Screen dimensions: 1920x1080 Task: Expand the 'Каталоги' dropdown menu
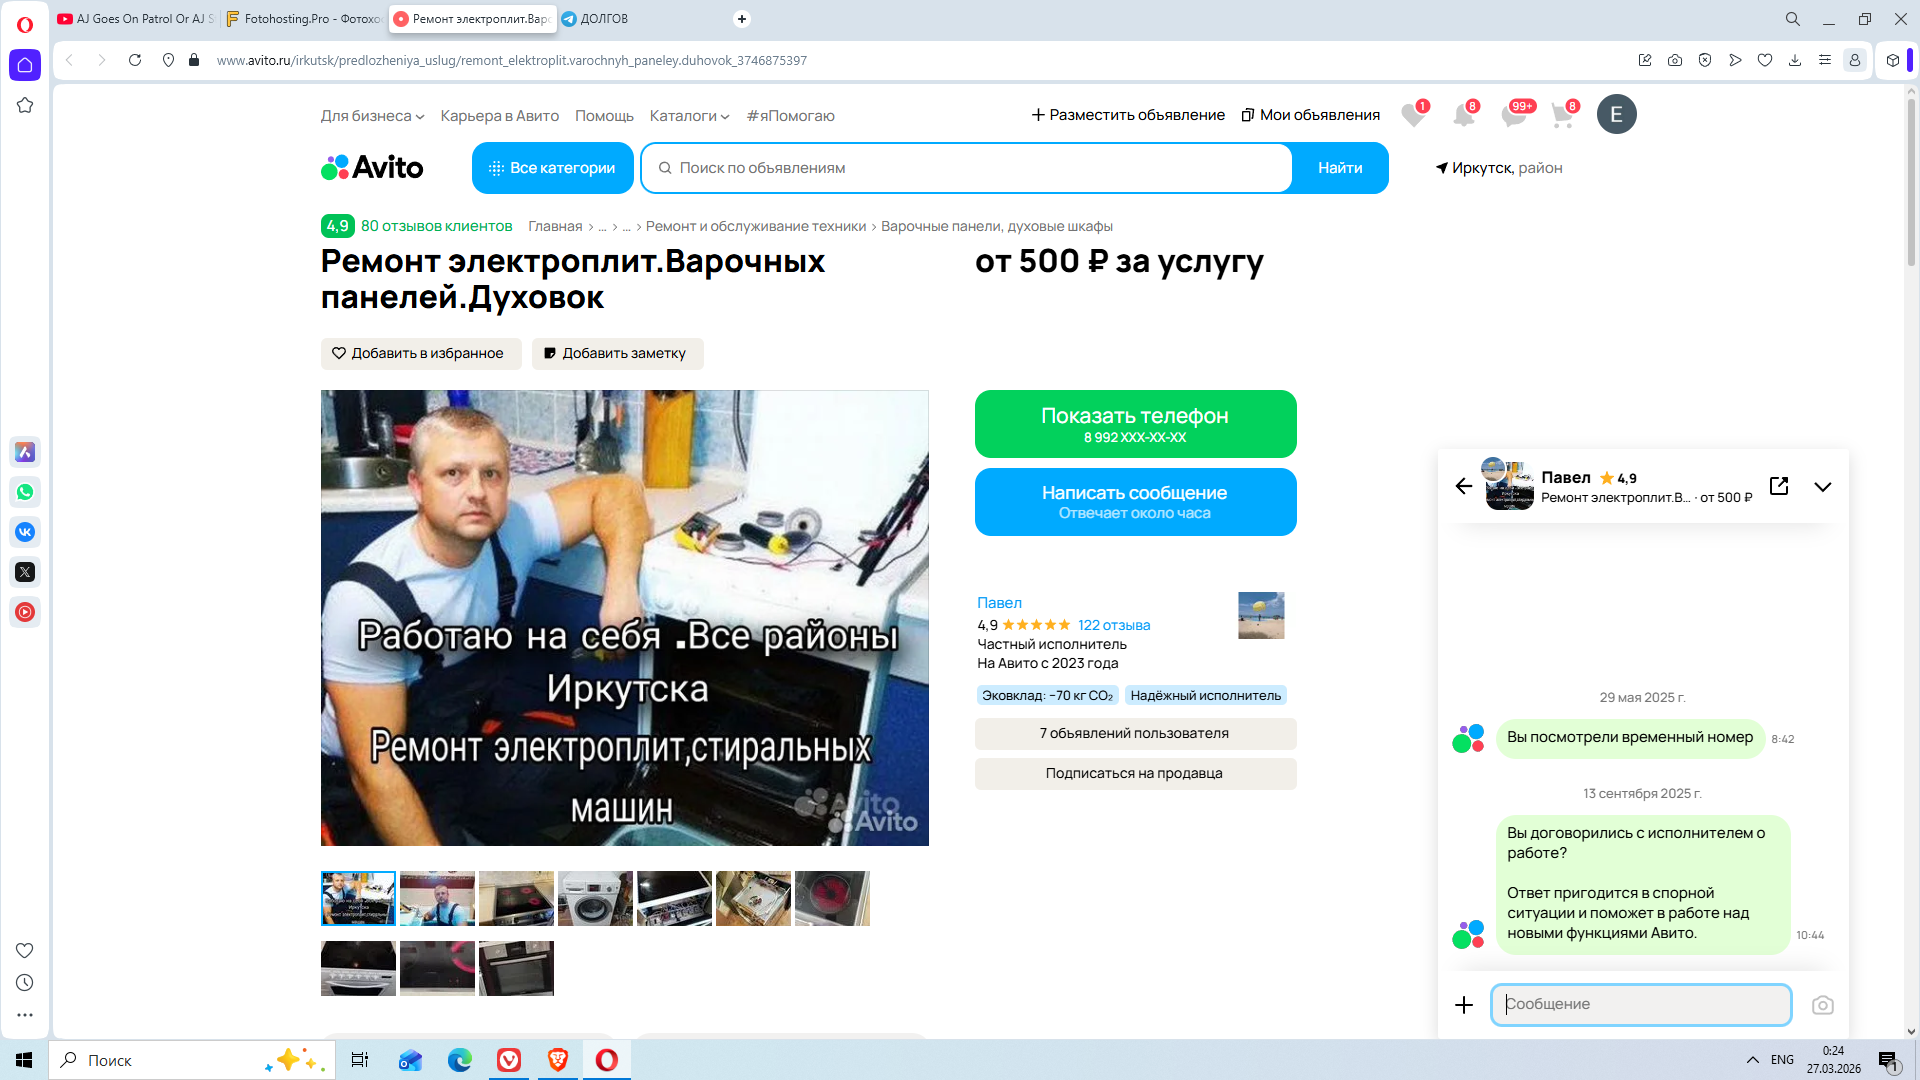coord(689,116)
